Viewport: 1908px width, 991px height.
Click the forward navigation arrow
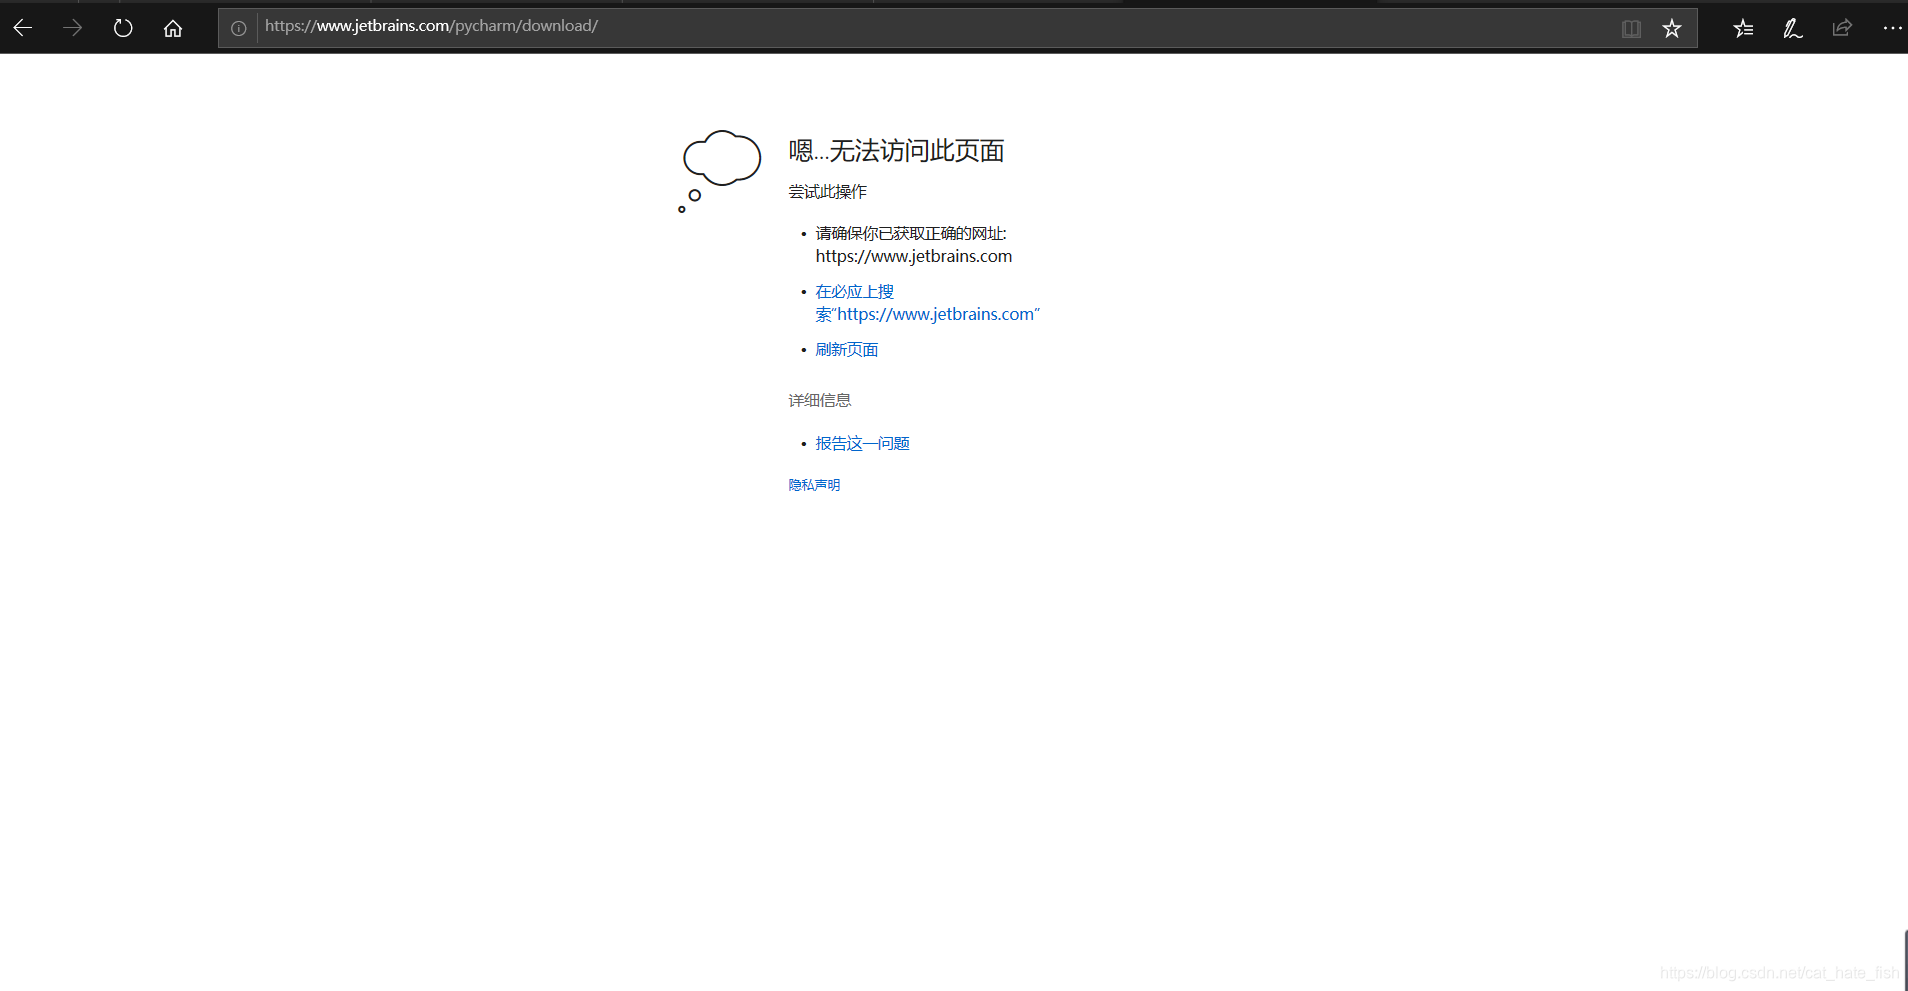pos(72,27)
